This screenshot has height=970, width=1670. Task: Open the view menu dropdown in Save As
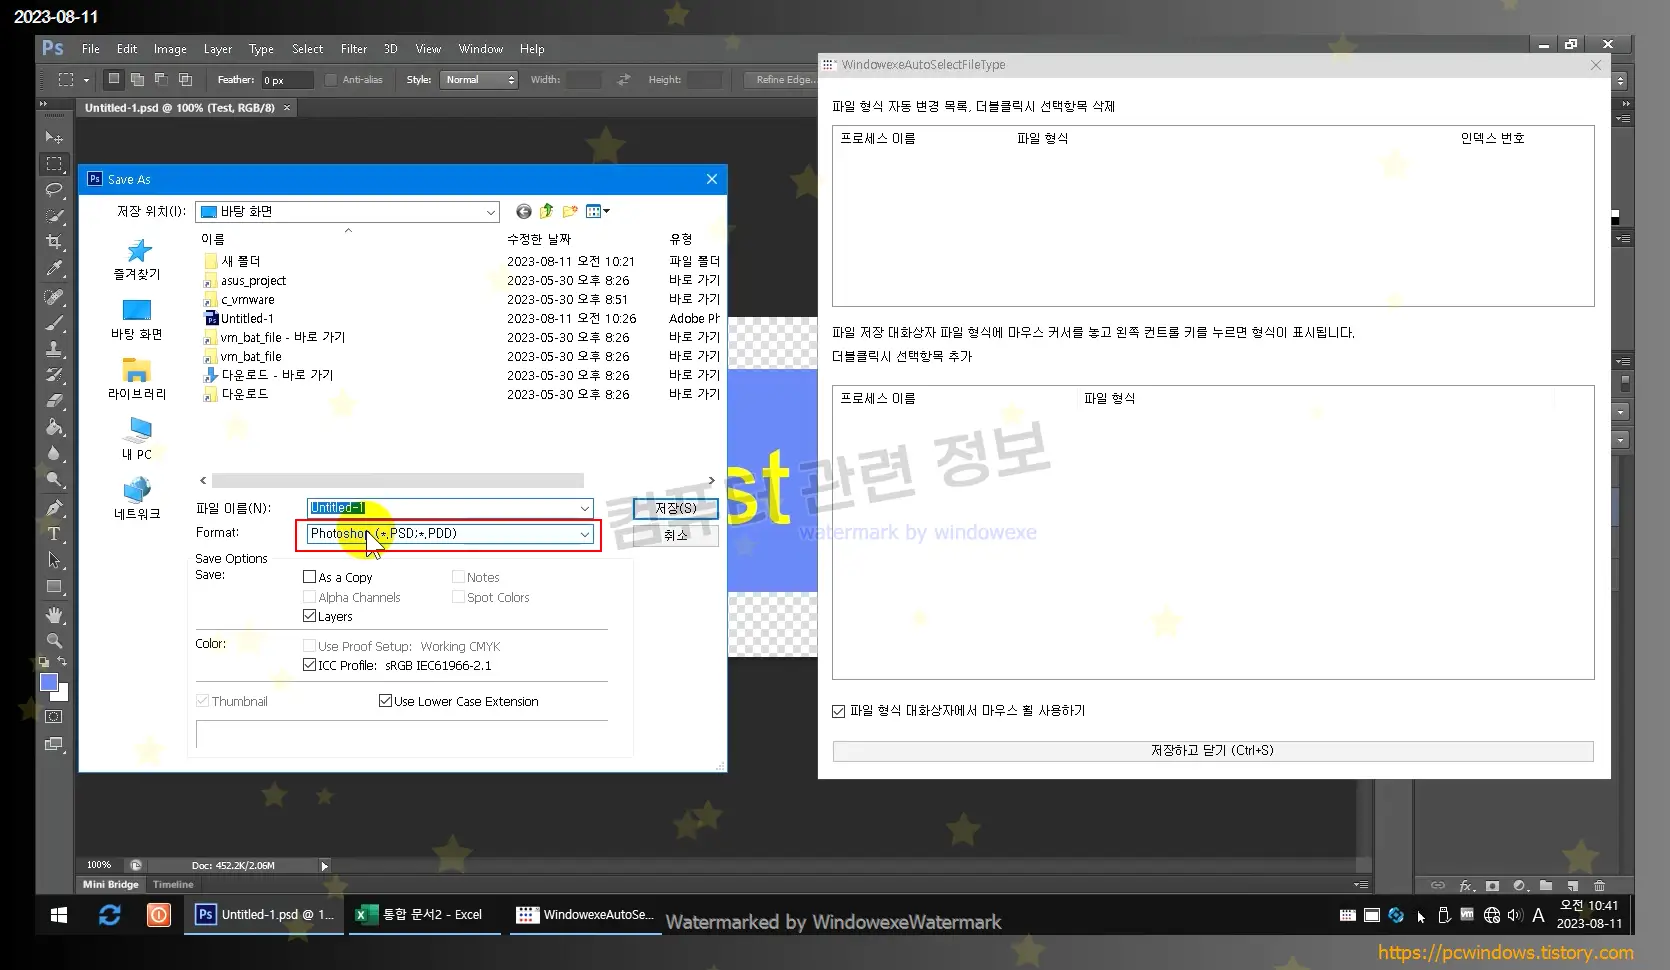click(598, 211)
